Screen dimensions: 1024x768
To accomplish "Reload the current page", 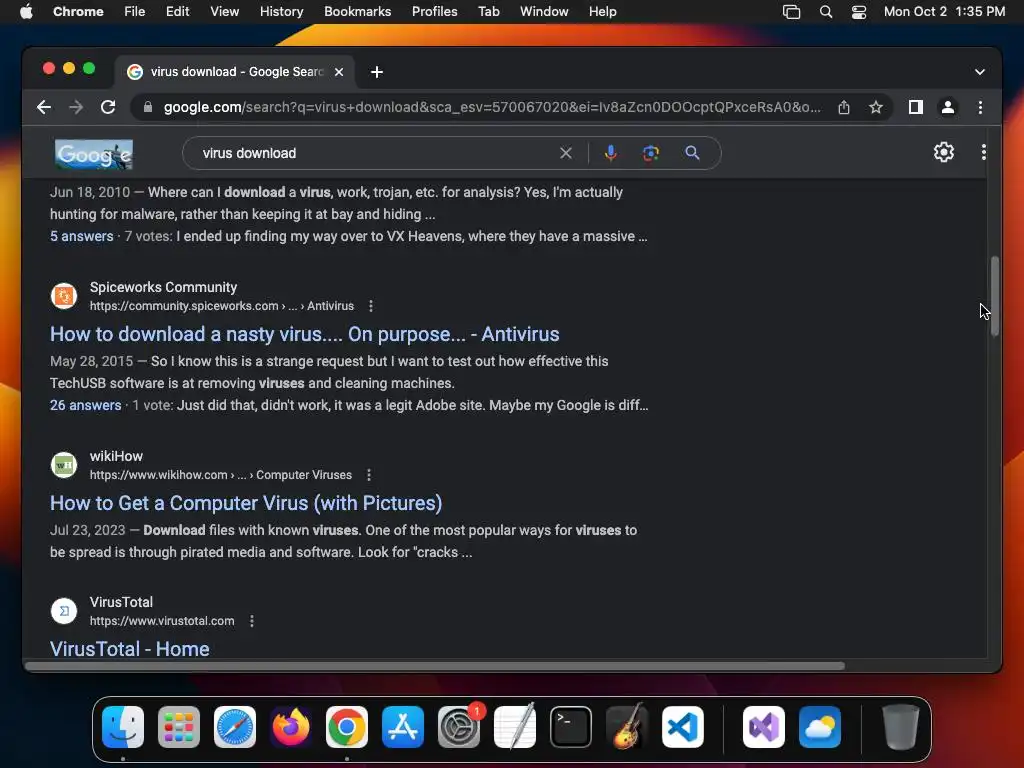I will pos(108,107).
